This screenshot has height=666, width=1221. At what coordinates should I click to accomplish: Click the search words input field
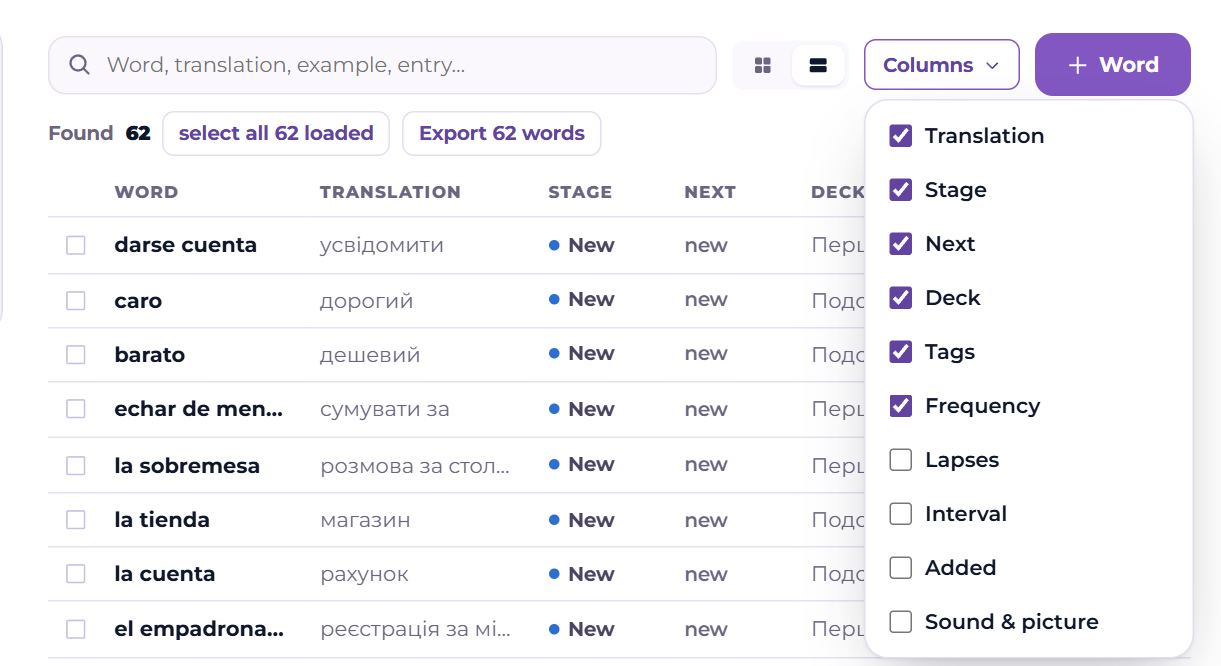pyautogui.click(x=382, y=65)
